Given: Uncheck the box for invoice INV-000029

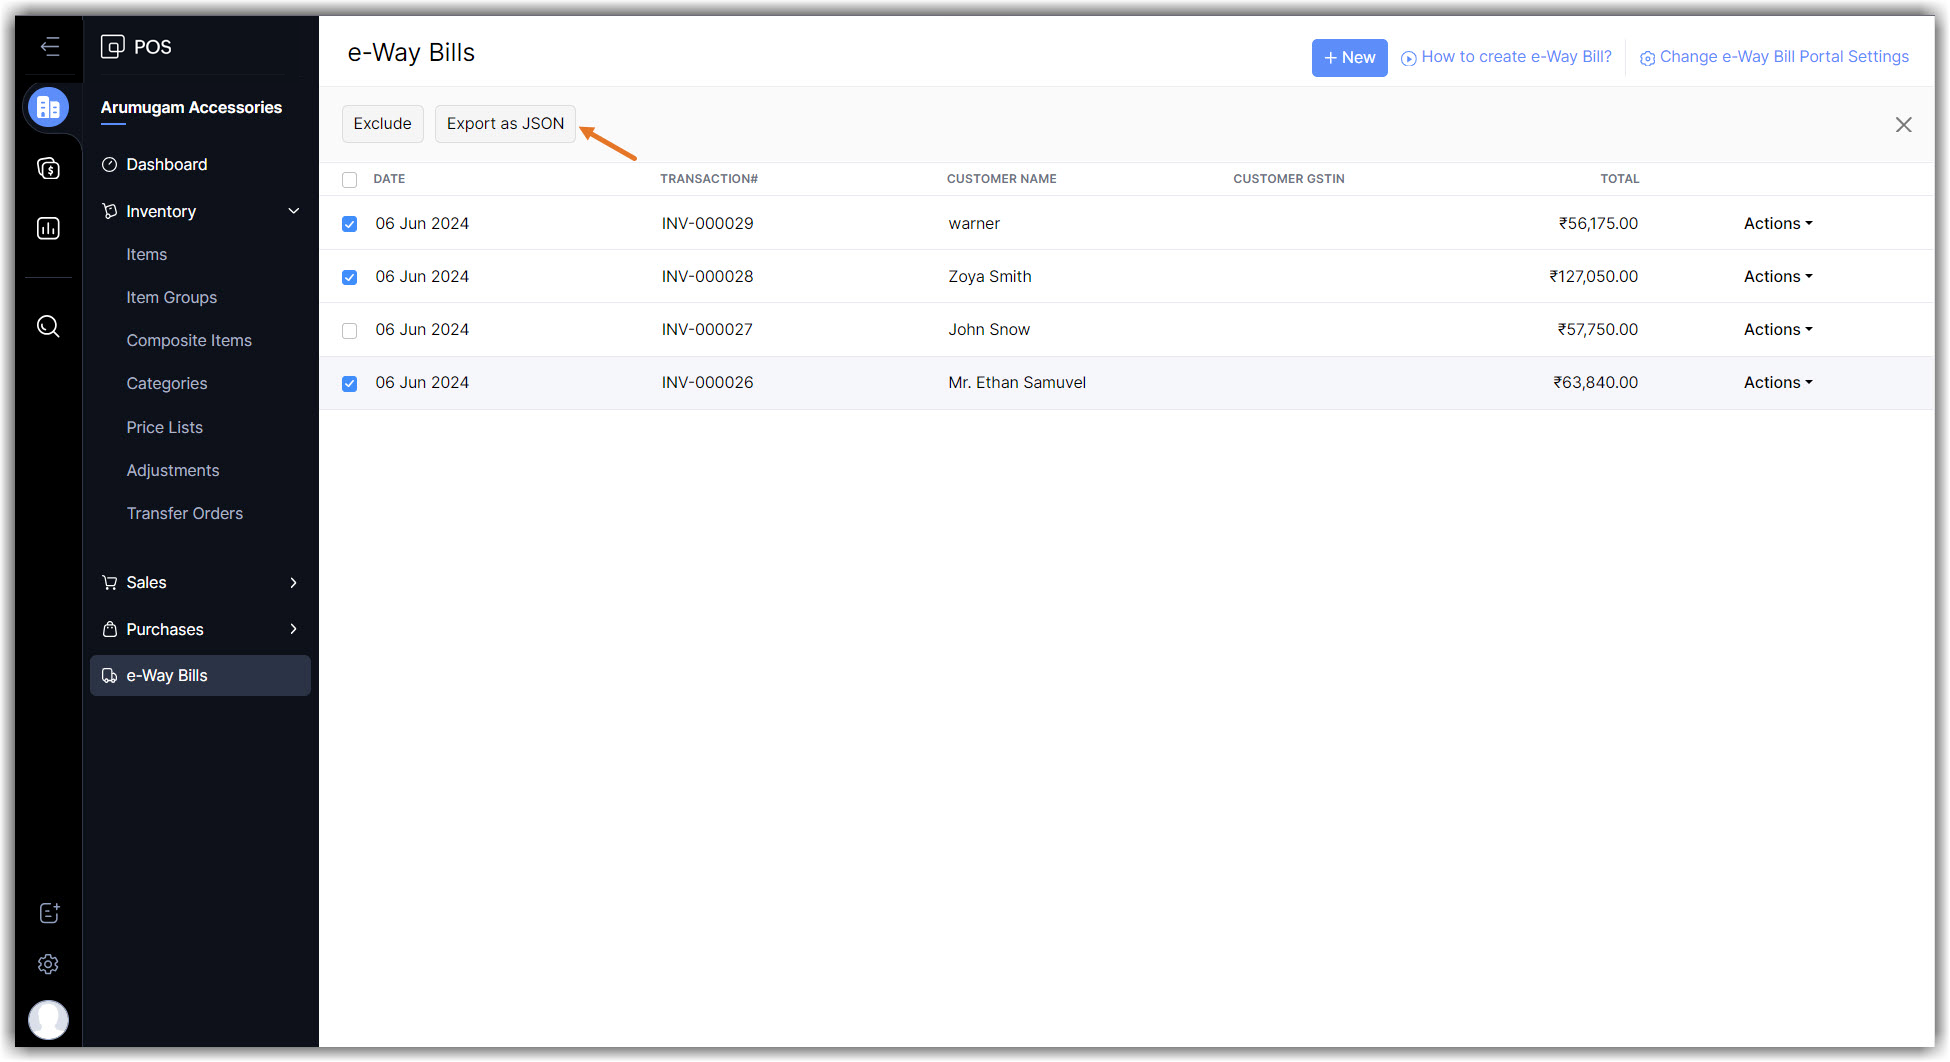Looking at the screenshot, I should point(349,224).
